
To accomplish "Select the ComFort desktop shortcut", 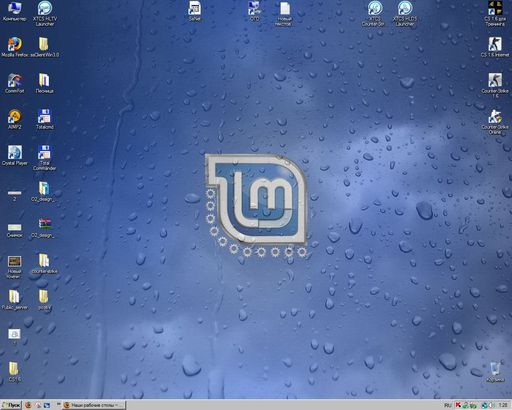I will (x=14, y=83).
